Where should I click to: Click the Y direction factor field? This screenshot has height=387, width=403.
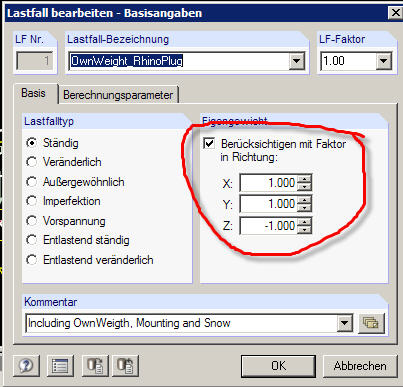pyautogui.click(x=268, y=204)
